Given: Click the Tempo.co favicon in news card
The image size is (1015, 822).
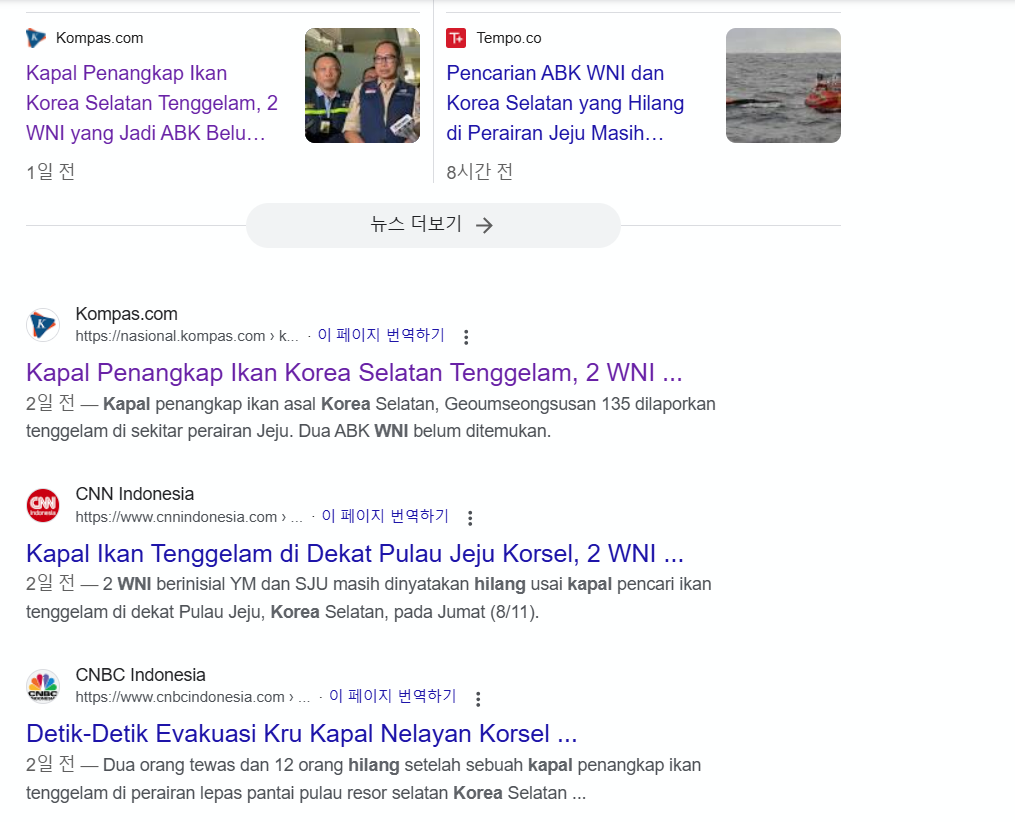Looking at the screenshot, I should point(456,38).
